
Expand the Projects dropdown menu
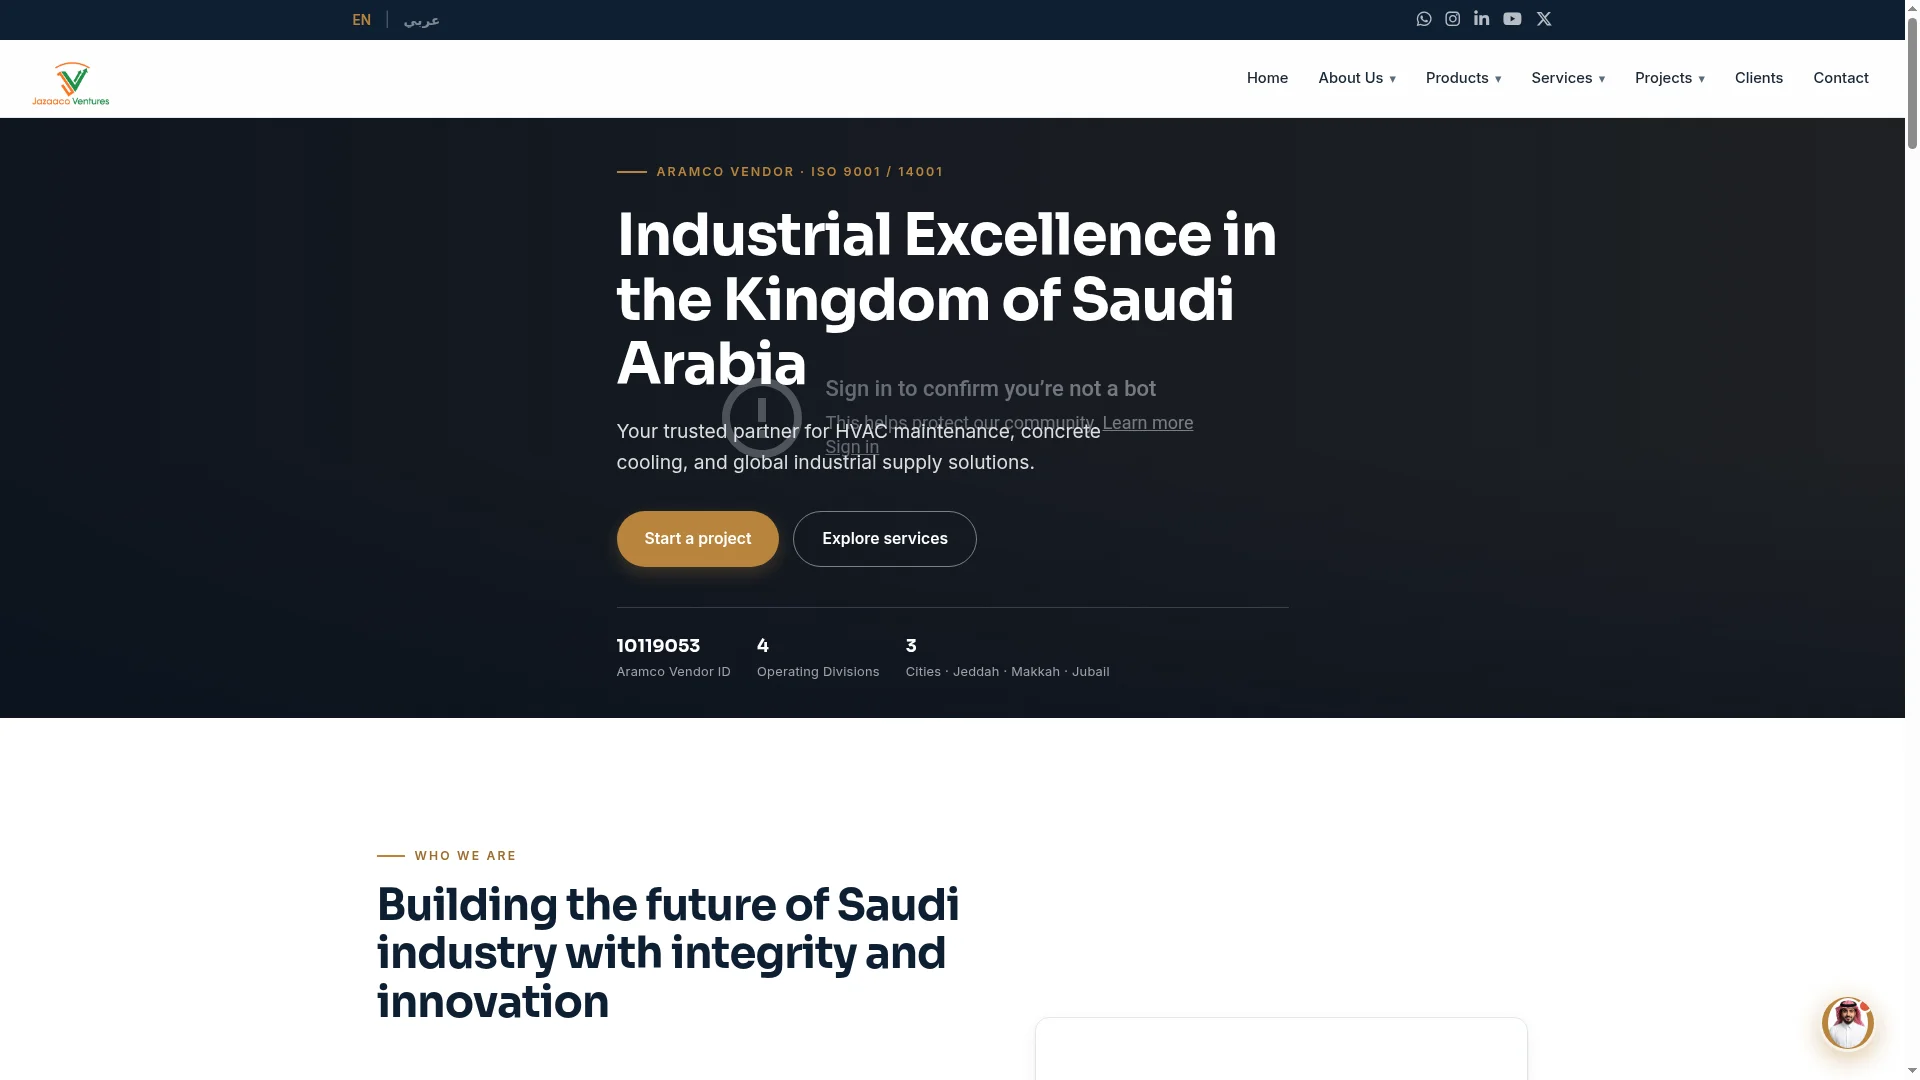1670,78
